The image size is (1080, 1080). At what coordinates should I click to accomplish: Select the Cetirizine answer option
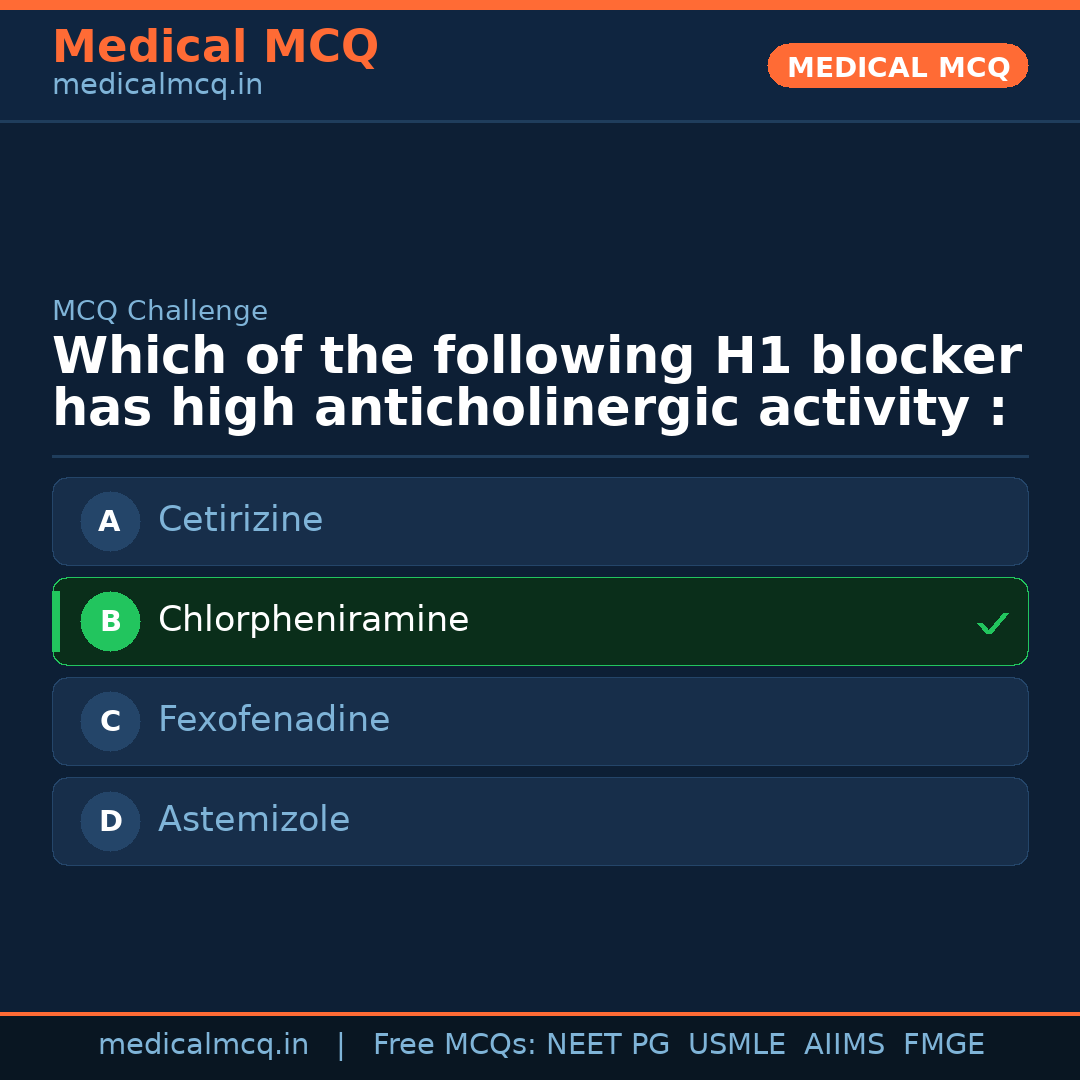(x=540, y=521)
